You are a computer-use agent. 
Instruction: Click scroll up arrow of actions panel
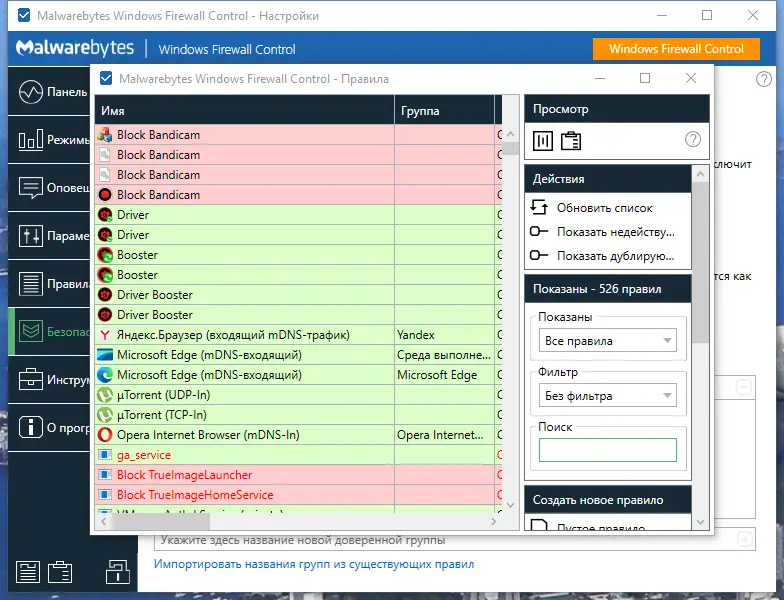pos(700,174)
